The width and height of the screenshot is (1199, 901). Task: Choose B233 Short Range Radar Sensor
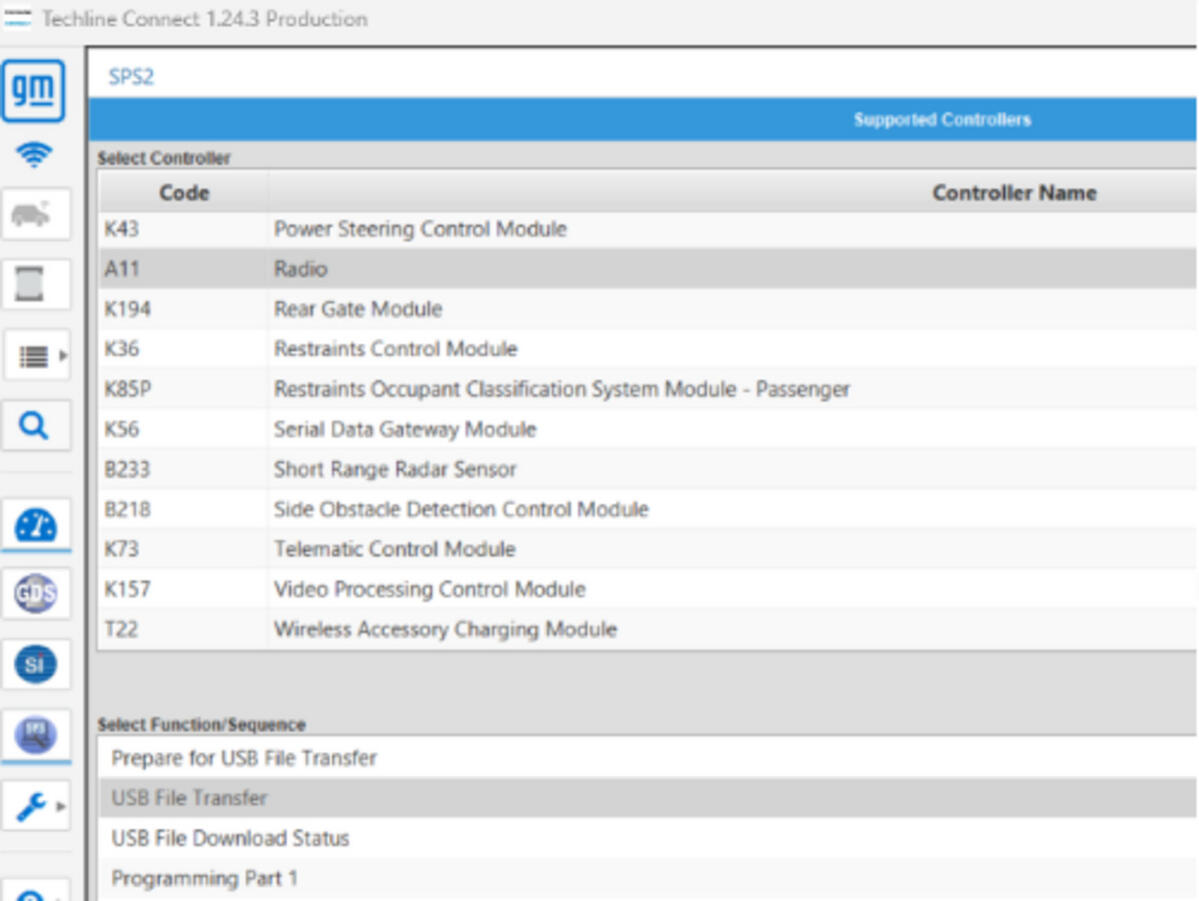pos(647,469)
